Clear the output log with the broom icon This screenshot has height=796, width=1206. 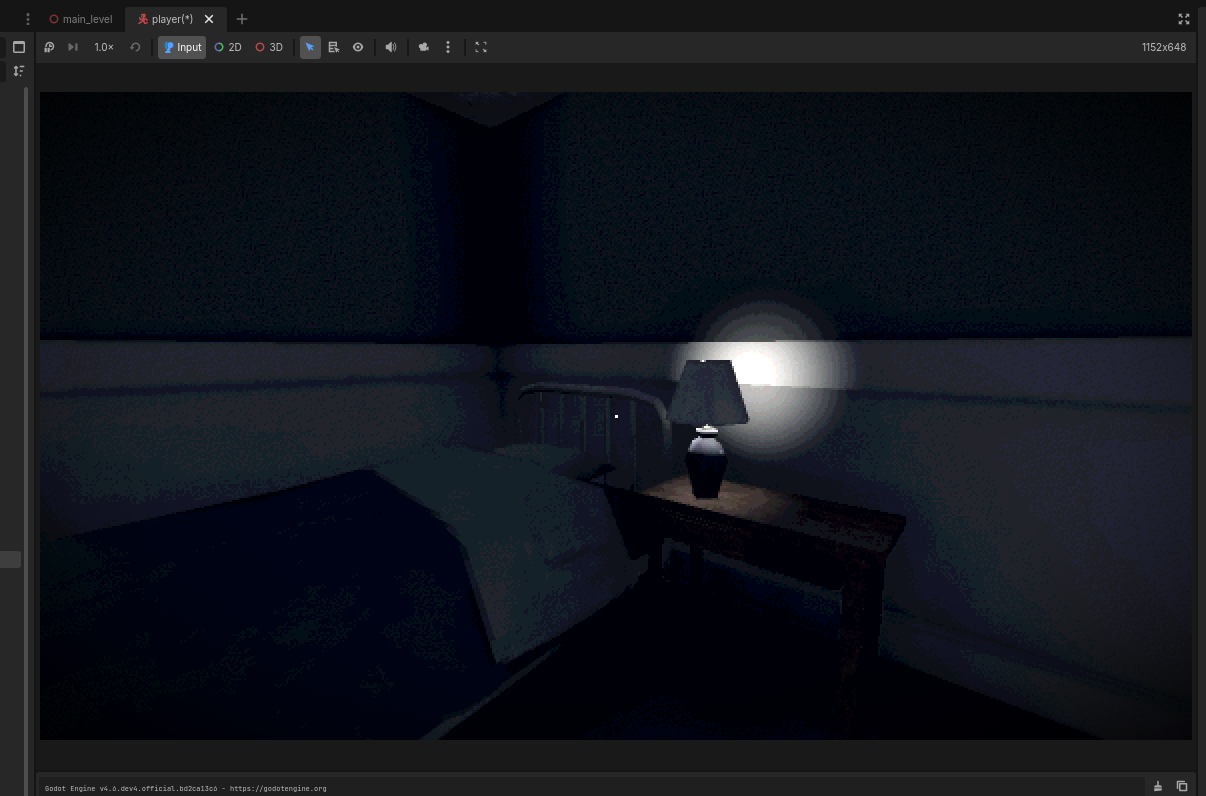click(1158, 786)
